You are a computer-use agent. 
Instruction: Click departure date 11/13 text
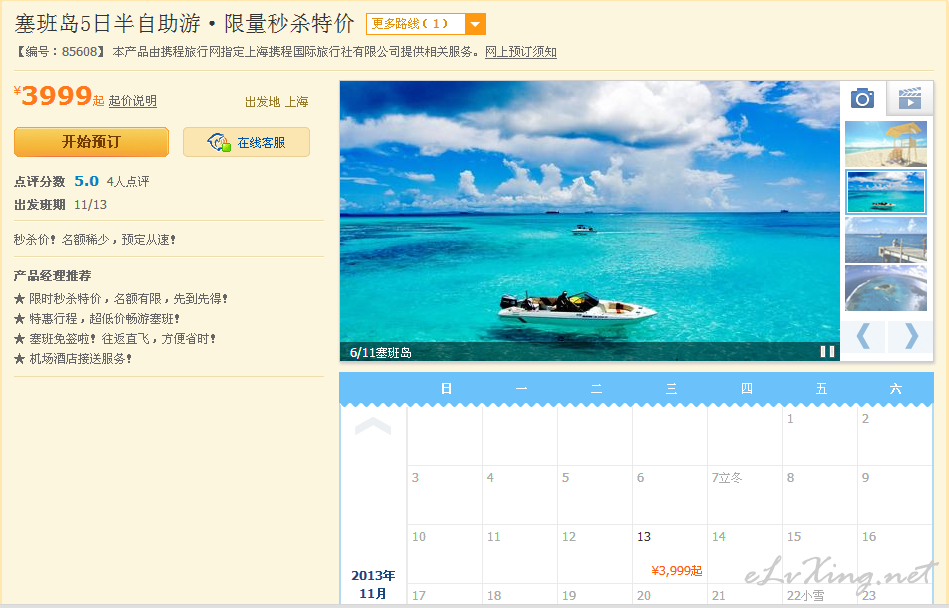(90, 205)
